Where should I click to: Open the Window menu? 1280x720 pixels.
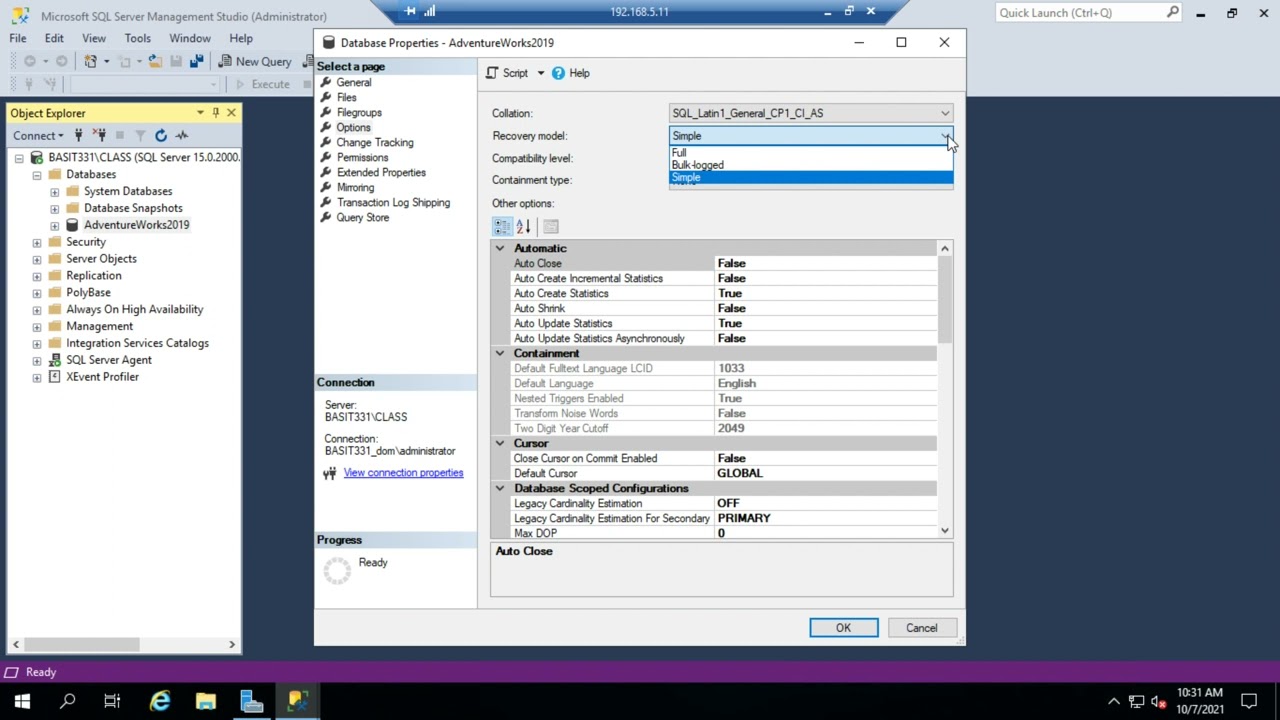[x=190, y=38]
